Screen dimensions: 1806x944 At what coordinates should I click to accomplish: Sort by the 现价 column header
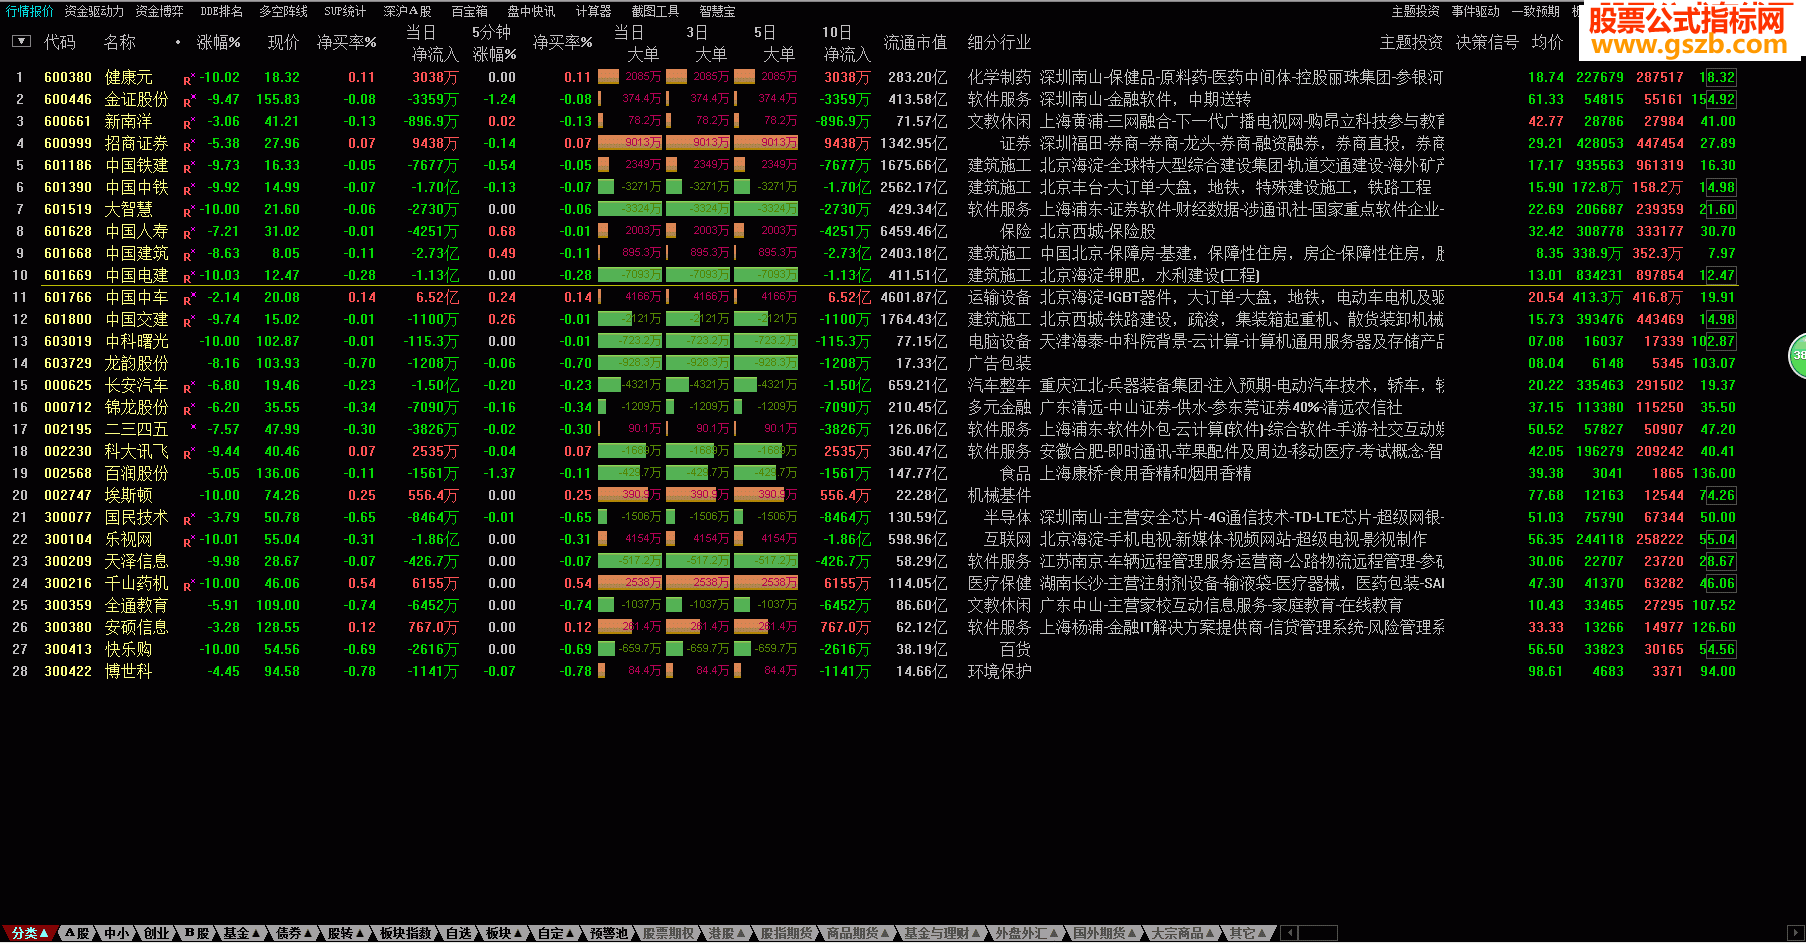283,42
